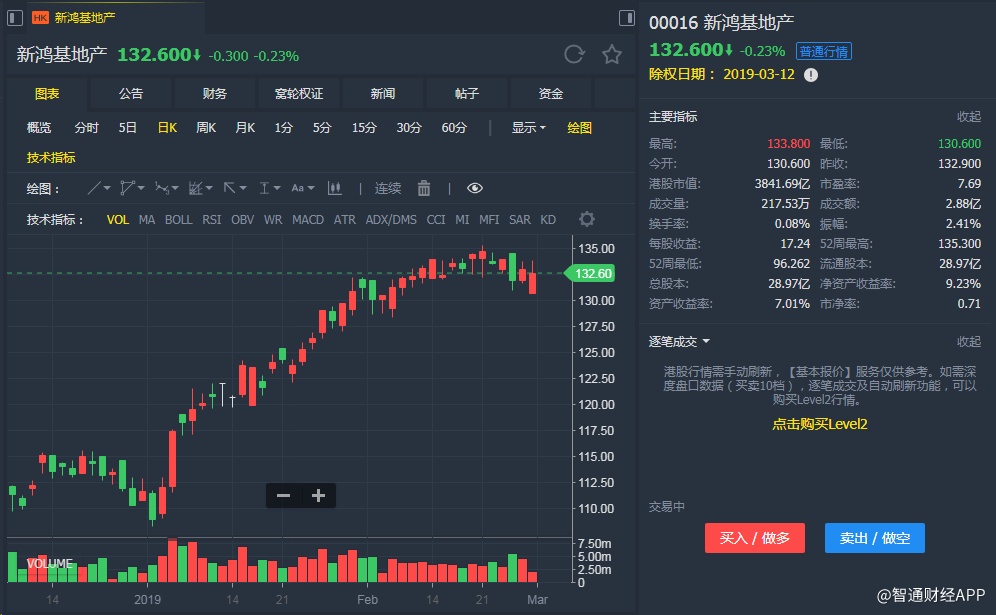Open the line tool dropdown arrow
Viewport: 996px width, 615px height.
click(x=107, y=188)
